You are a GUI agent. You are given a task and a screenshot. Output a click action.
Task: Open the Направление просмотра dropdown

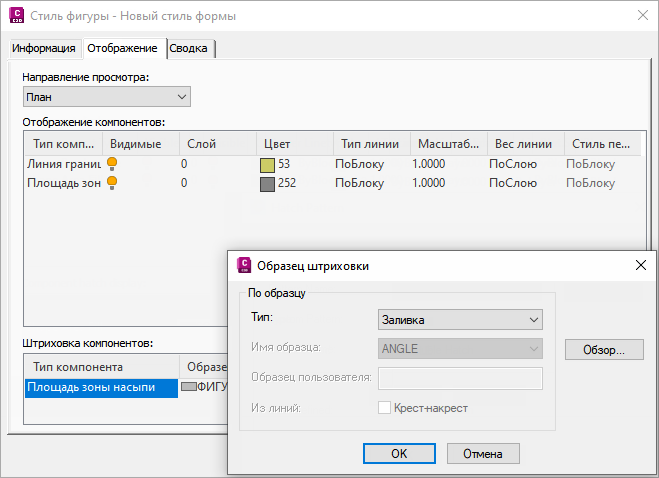[106, 97]
